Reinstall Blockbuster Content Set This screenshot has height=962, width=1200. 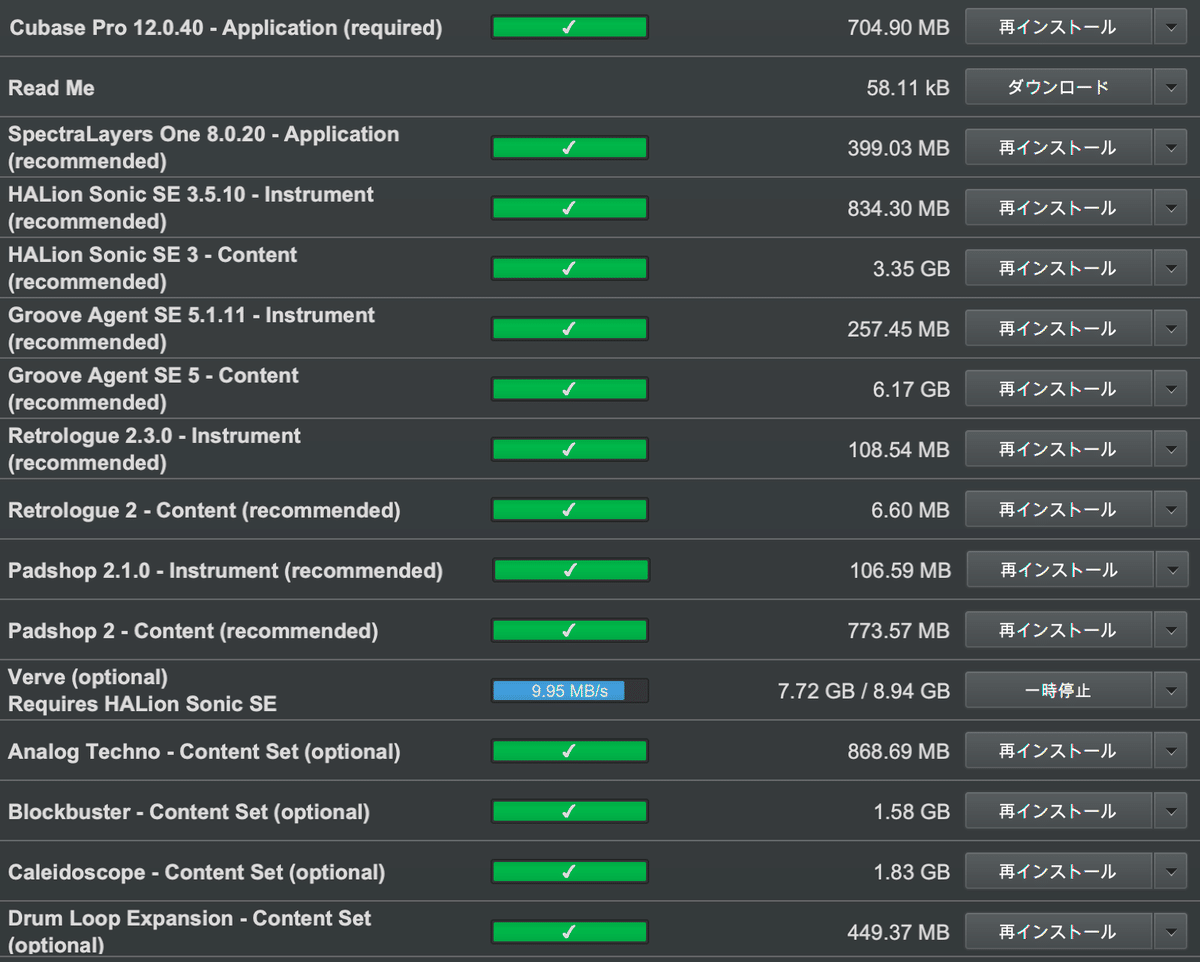click(1058, 811)
